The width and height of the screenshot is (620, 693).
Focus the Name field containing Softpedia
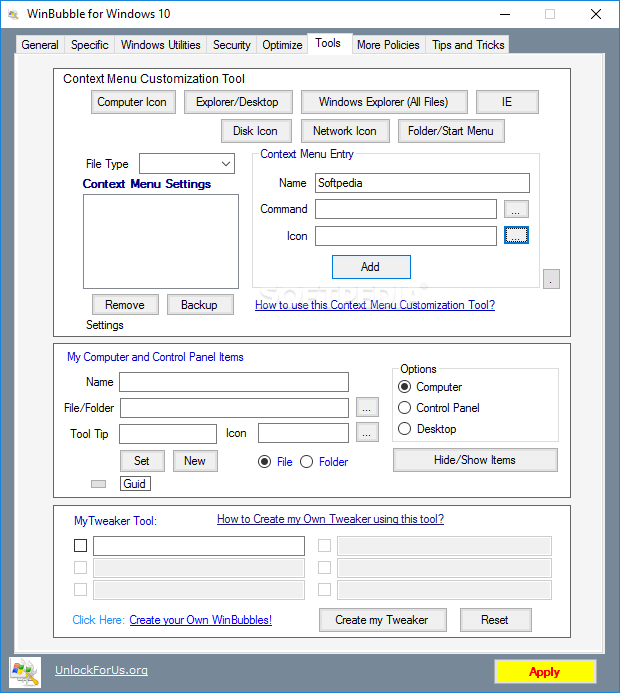click(422, 183)
